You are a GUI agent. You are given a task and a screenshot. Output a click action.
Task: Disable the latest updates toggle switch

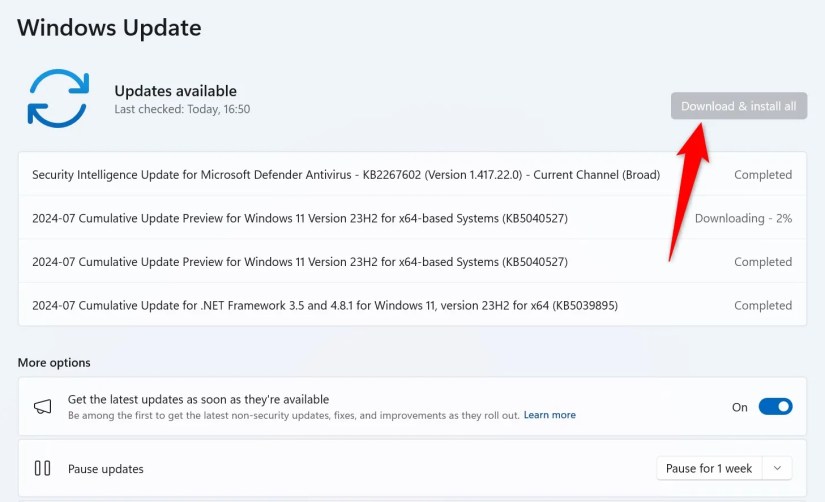point(775,407)
